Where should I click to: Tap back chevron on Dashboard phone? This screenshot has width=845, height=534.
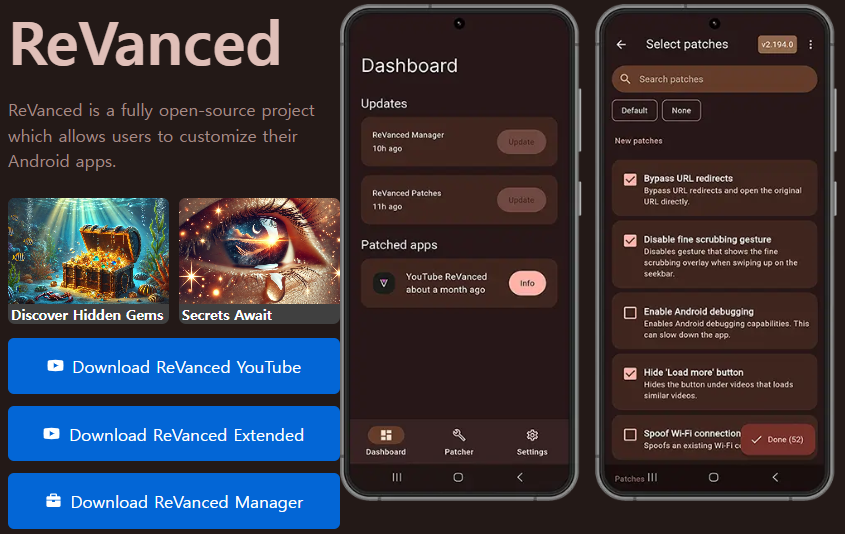click(x=520, y=477)
